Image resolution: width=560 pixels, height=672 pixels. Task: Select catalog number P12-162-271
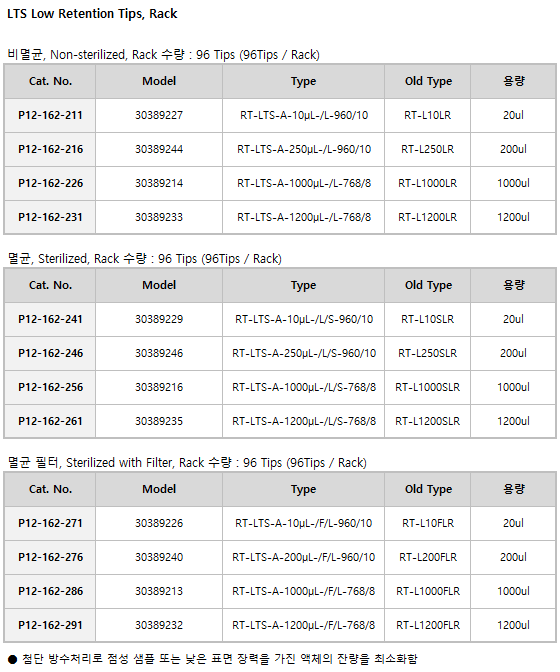tap(50, 523)
